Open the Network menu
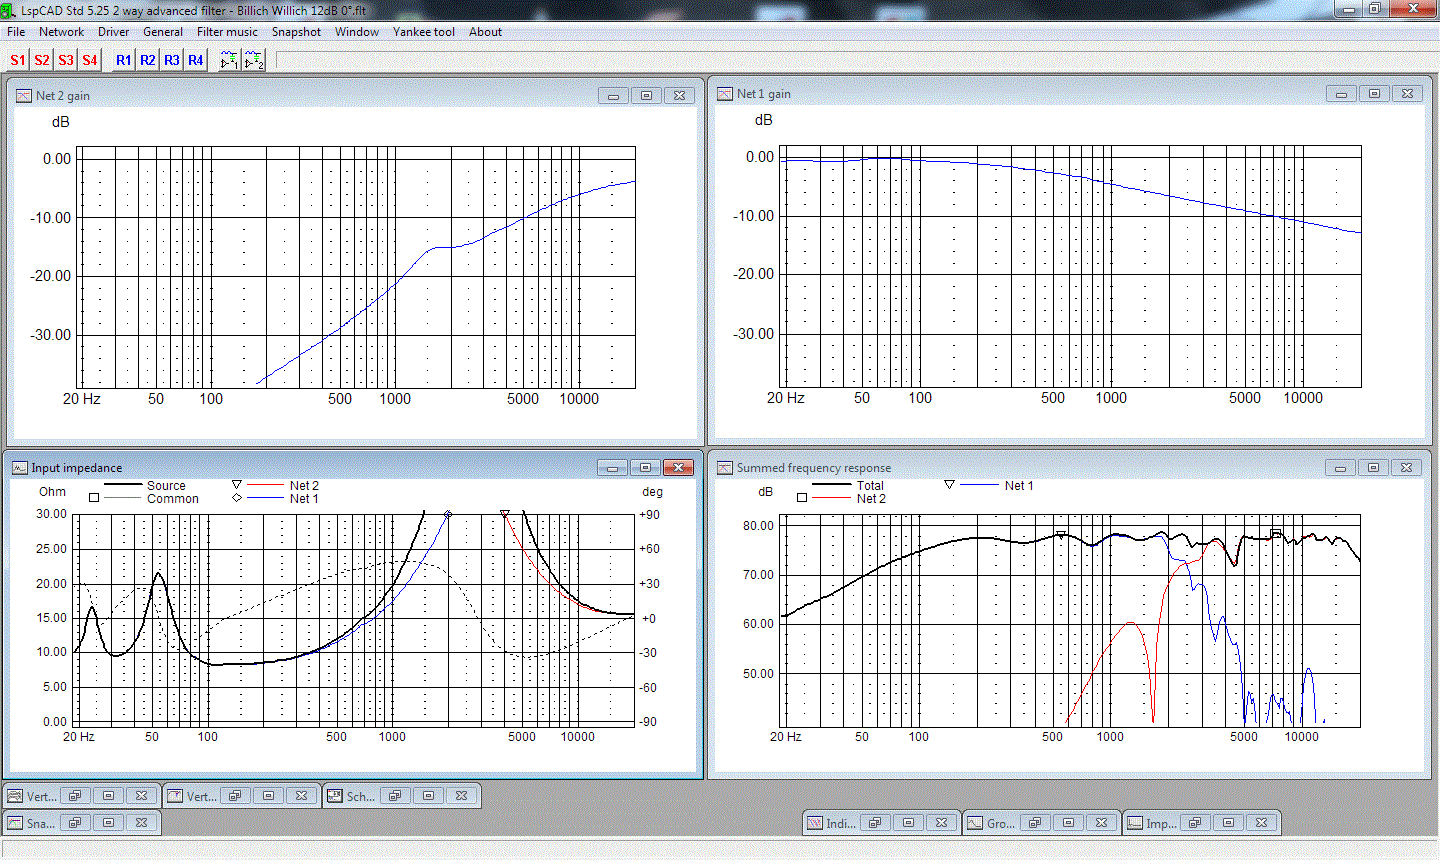Screen dimensions: 1440x860 [61, 32]
